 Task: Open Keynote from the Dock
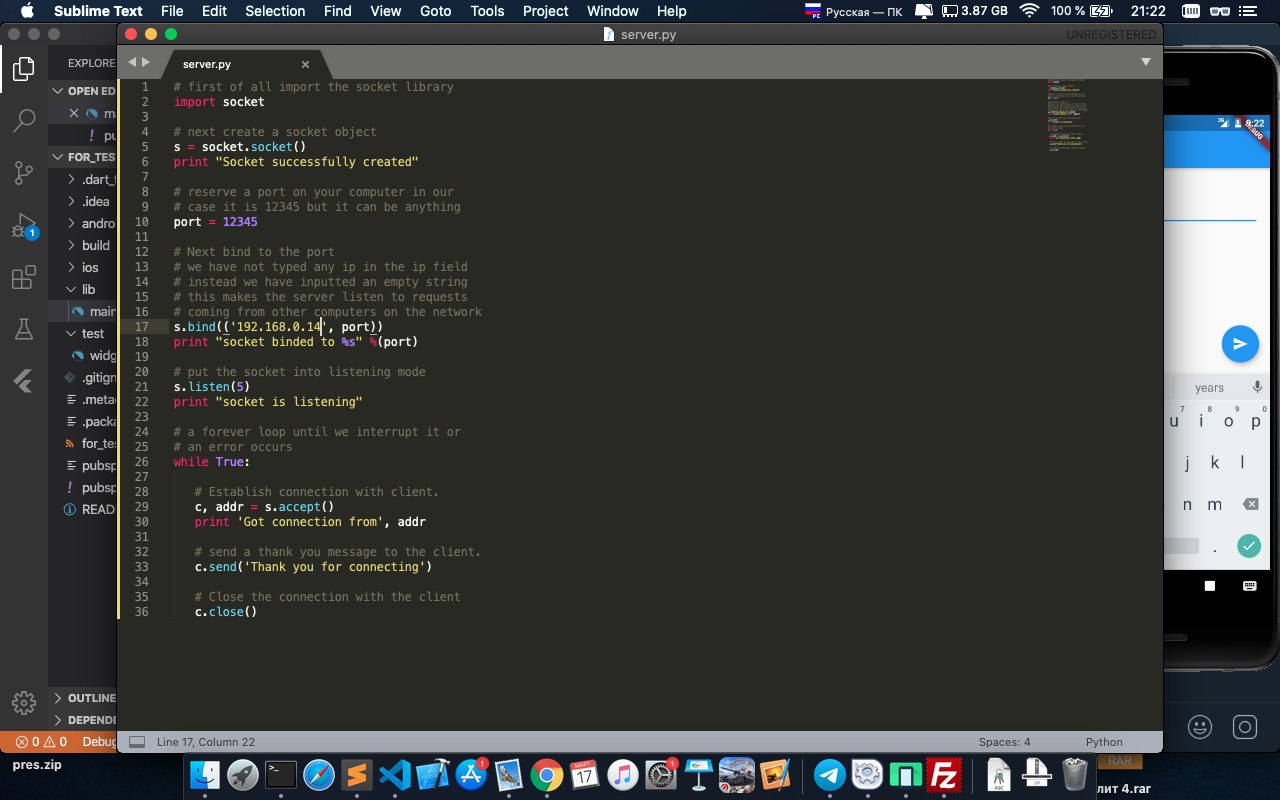[699, 775]
